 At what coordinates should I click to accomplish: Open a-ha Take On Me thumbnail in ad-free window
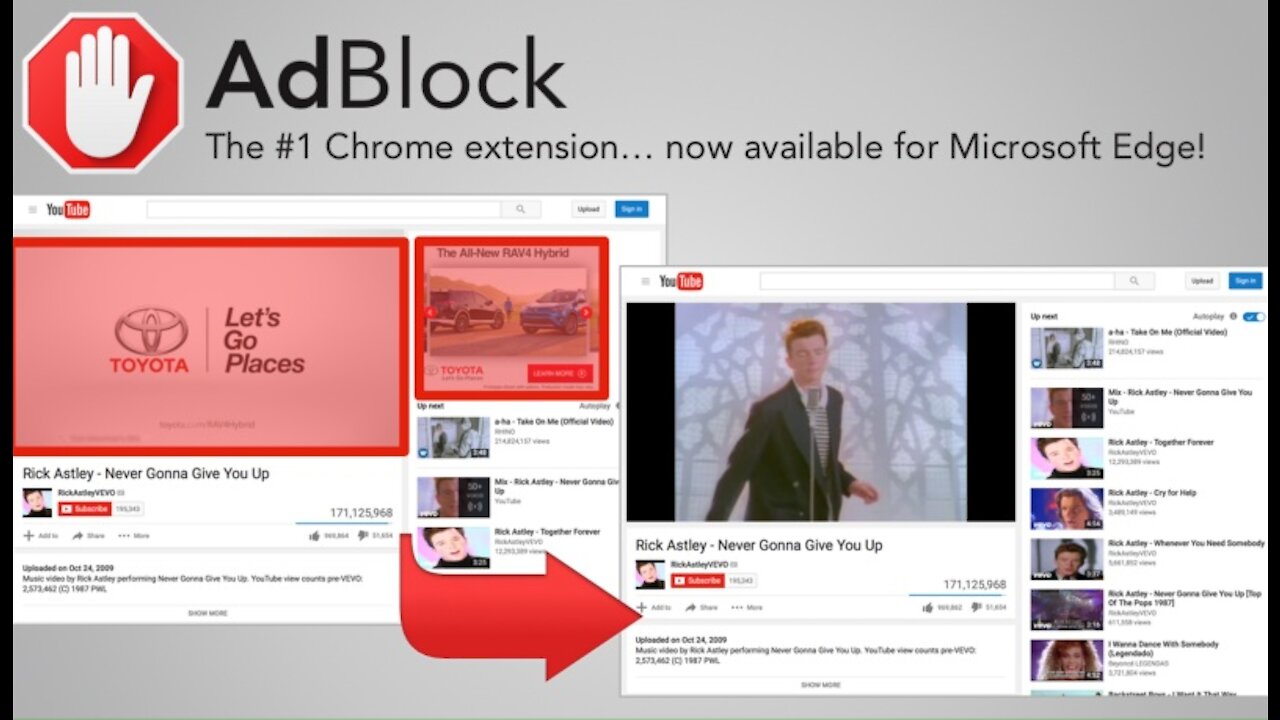click(x=1067, y=348)
